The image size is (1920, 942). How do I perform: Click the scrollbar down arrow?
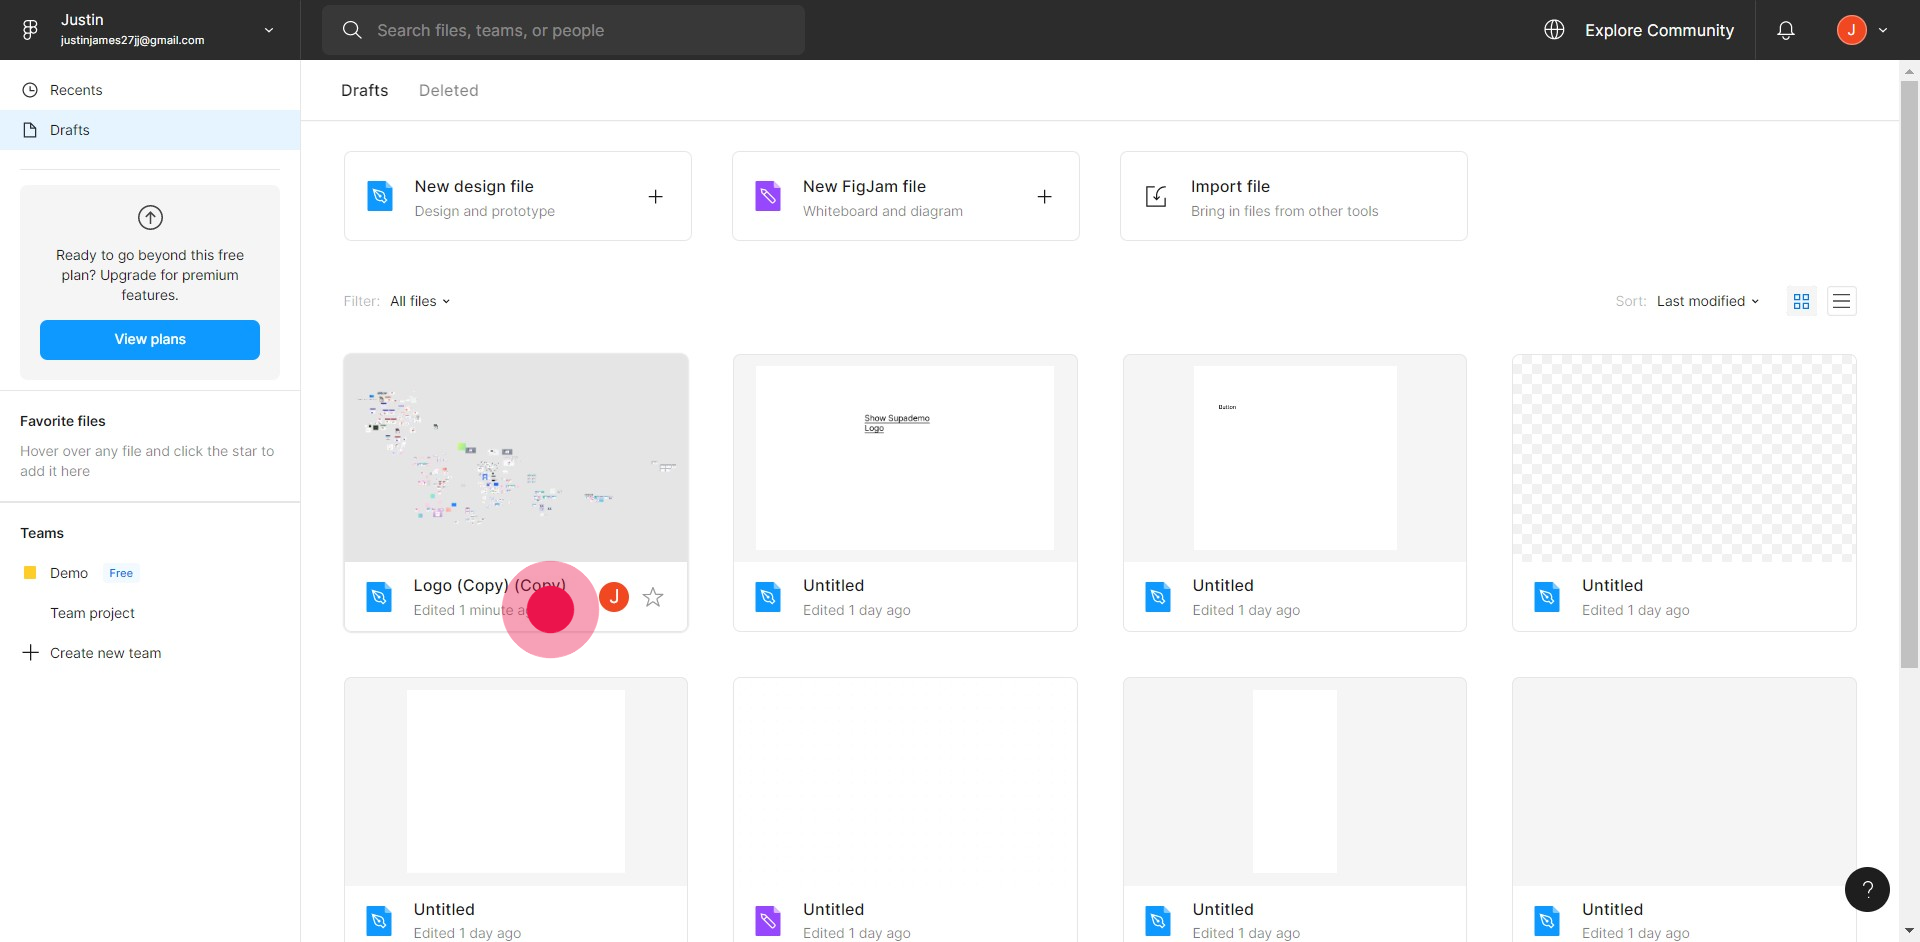(1909, 931)
